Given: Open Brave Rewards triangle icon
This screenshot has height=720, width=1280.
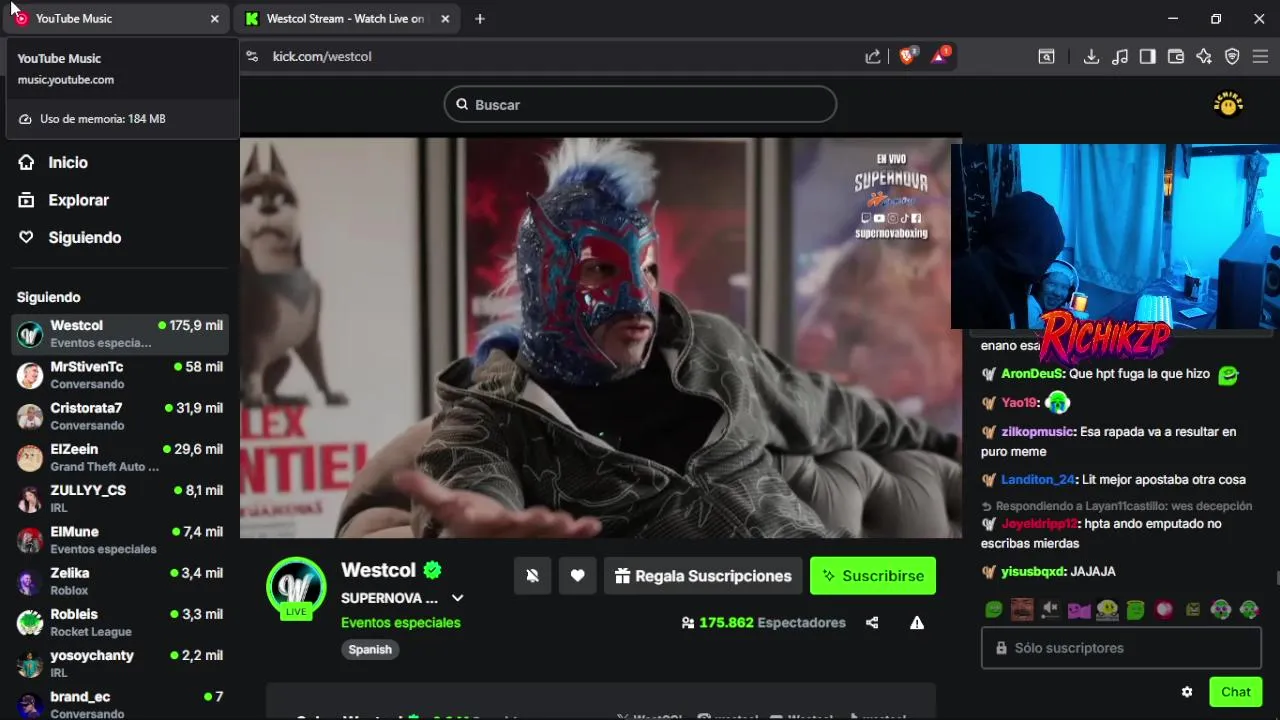Looking at the screenshot, I should tap(939, 56).
